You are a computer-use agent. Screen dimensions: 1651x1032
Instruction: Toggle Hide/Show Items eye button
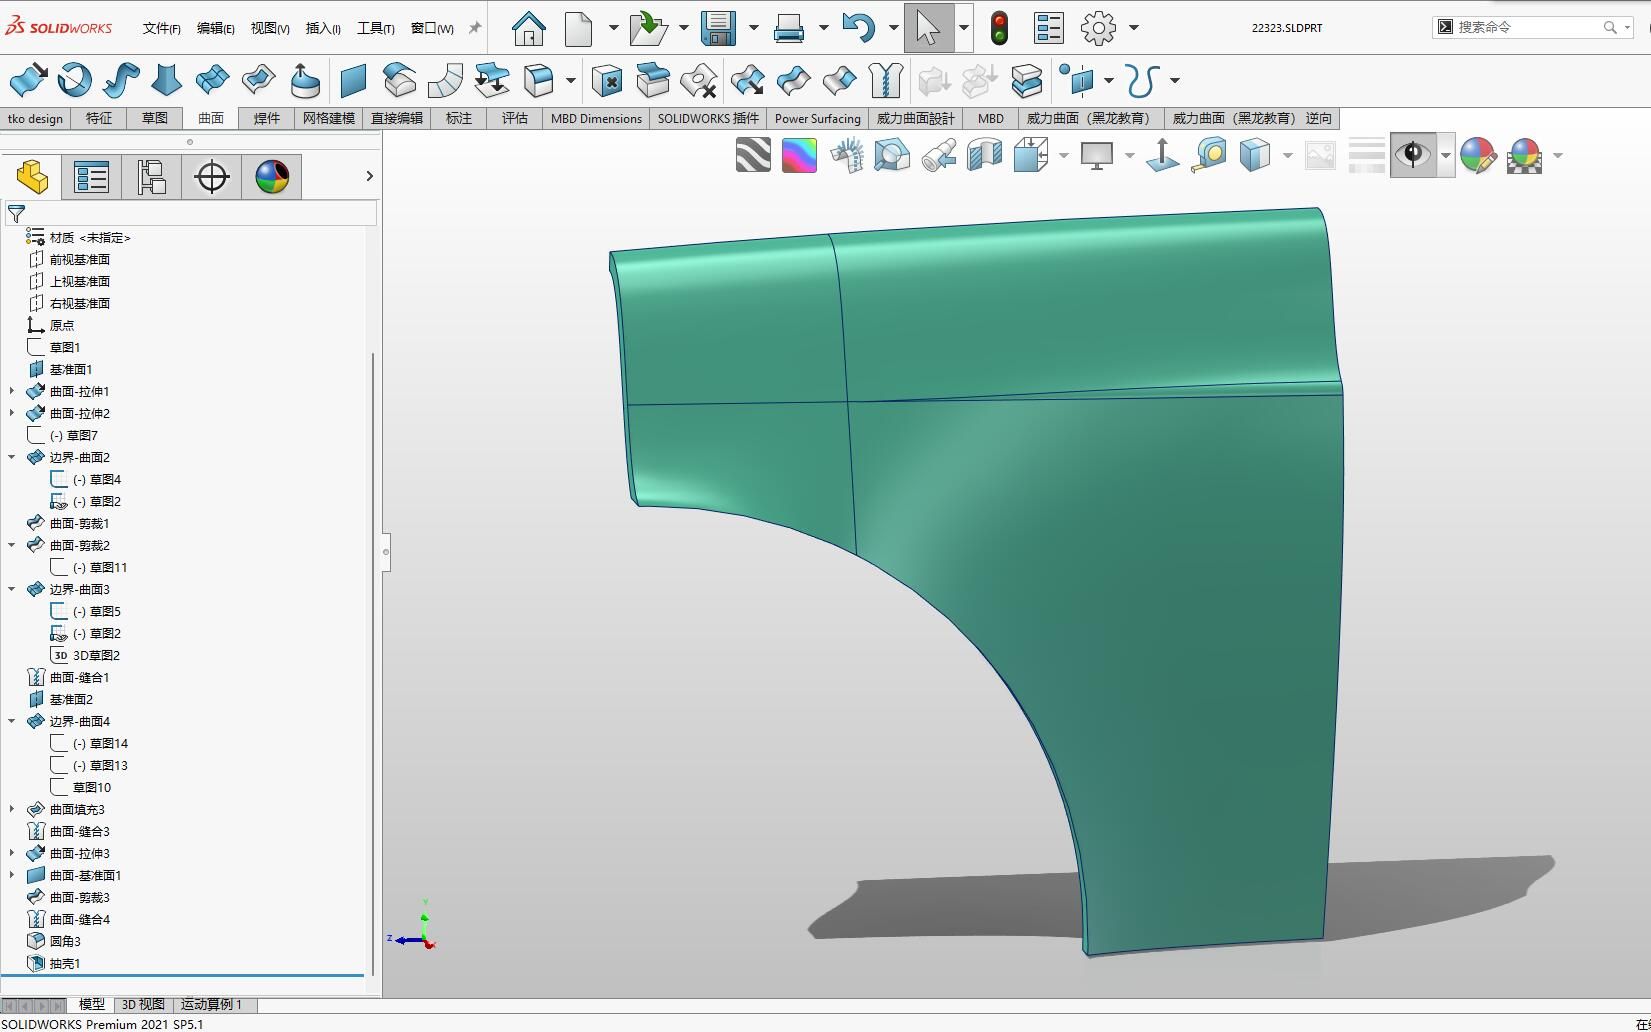[x=1413, y=155]
